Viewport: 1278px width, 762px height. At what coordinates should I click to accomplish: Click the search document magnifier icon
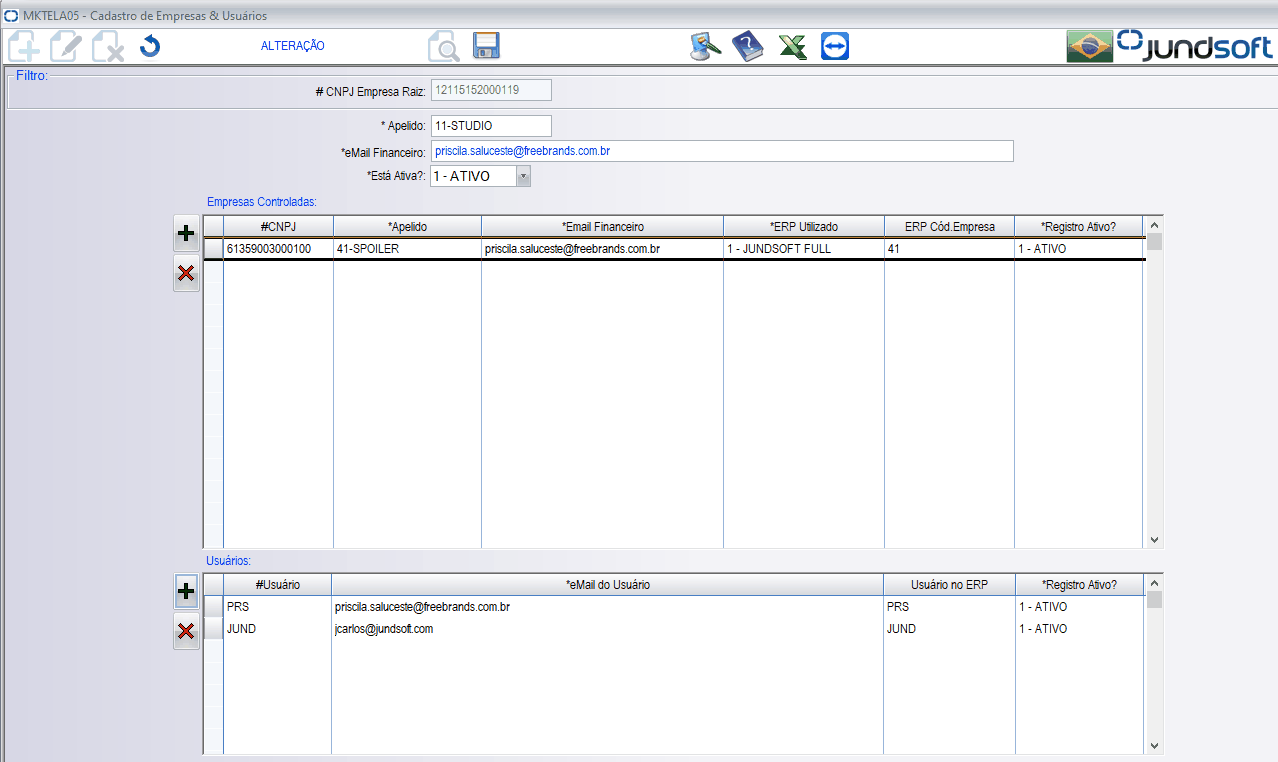pos(443,47)
